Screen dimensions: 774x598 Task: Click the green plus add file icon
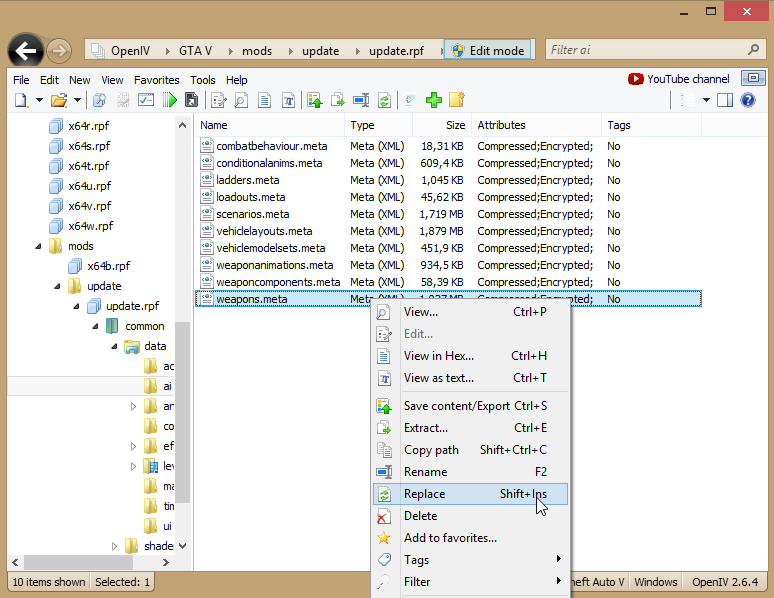[x=434, y=100]
